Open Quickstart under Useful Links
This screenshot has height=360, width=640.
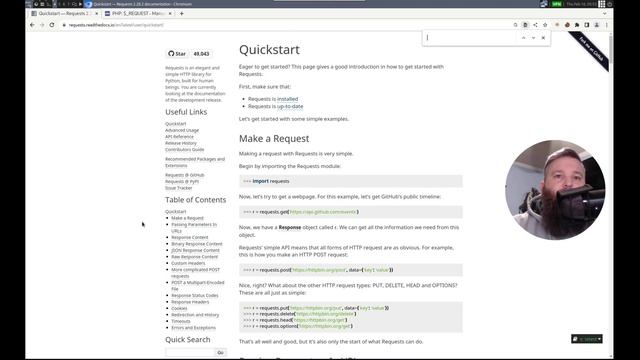click(x=176, y=124)
